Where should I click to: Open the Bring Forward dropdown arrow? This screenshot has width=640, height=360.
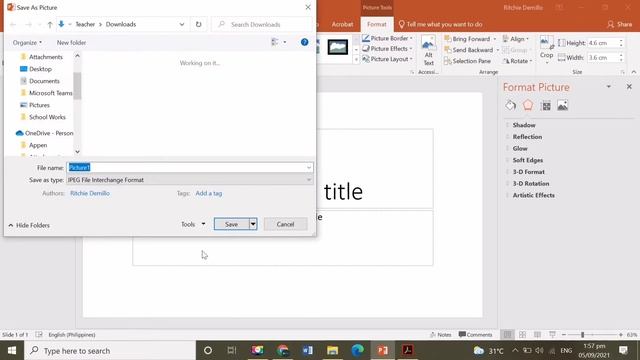tap(495, 39)
